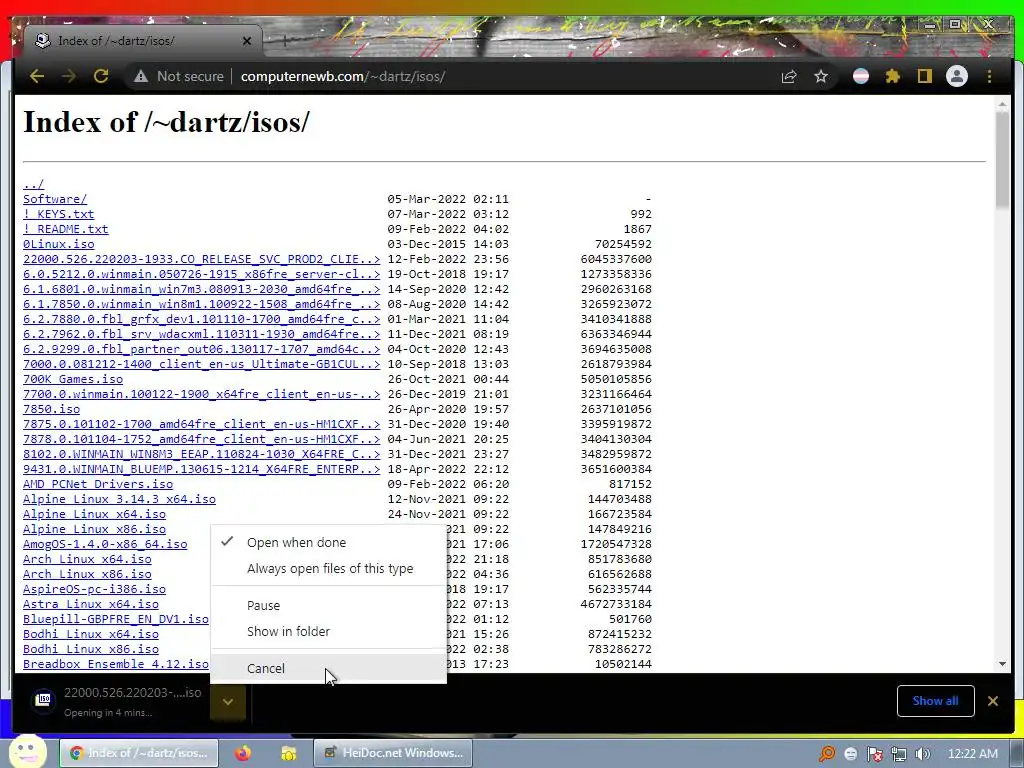
Task: Choose Pause in the download menu
Action: (328, 605)
